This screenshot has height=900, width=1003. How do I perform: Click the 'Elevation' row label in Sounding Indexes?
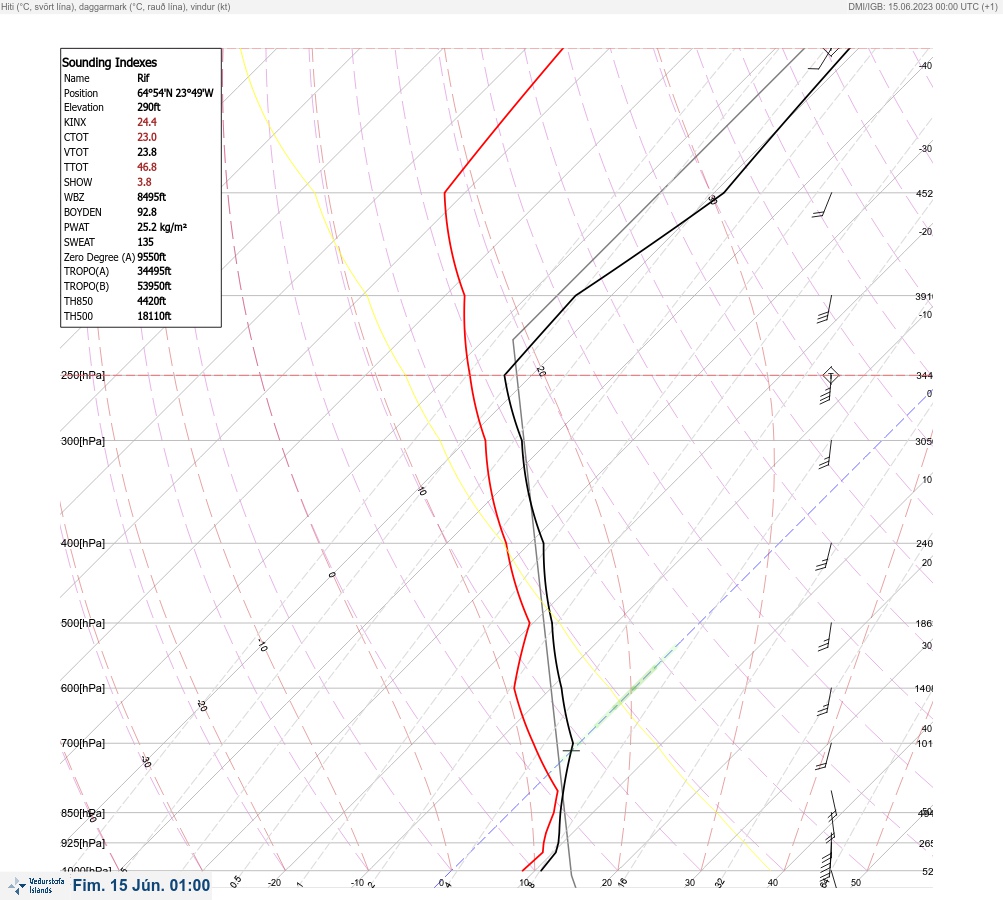click(84, 107)
